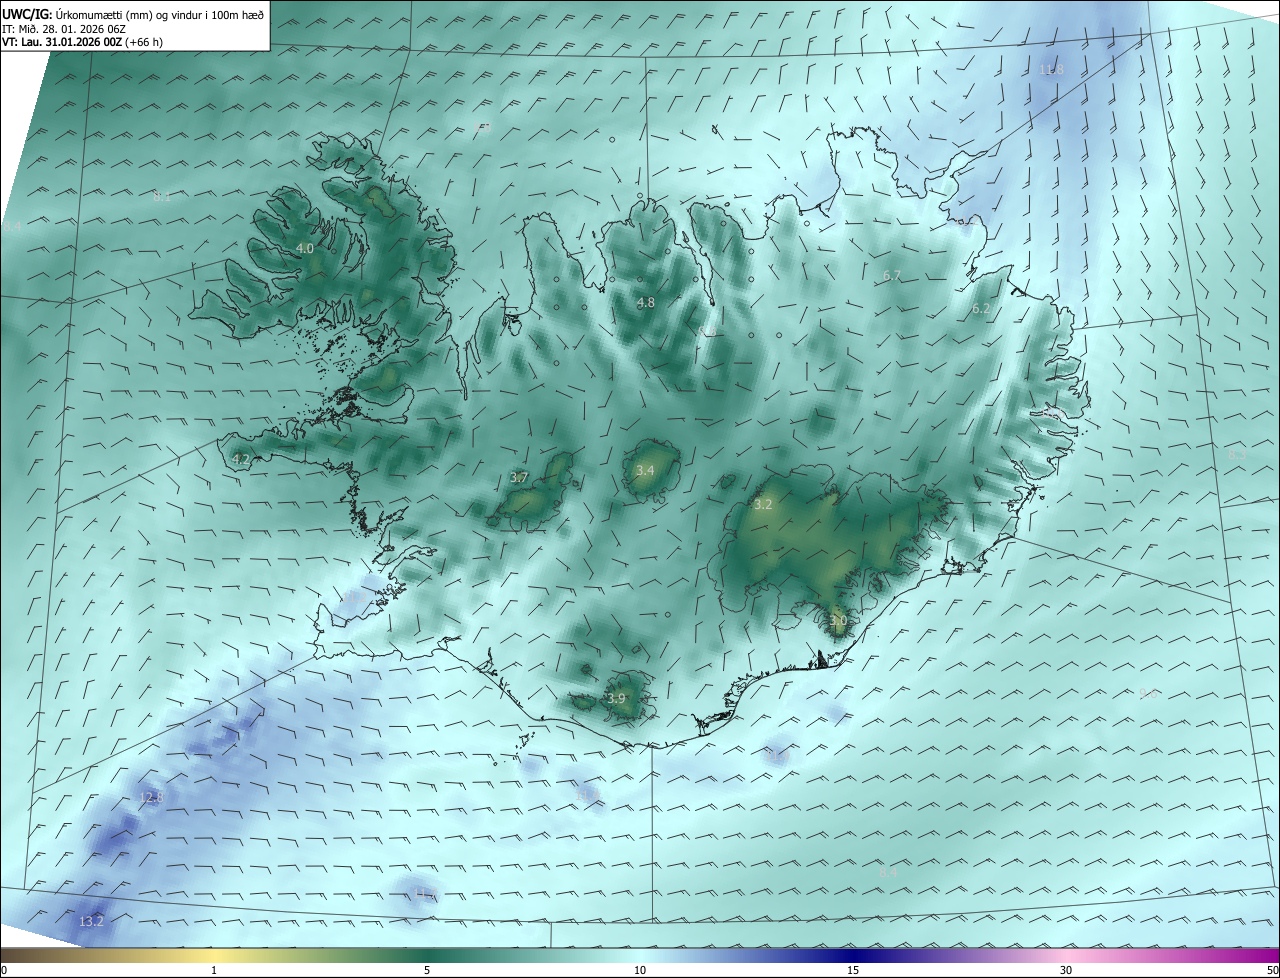Click the 15 tick on the color scale
Viewport: 1280px width, 978px height.
coord(853,970)
